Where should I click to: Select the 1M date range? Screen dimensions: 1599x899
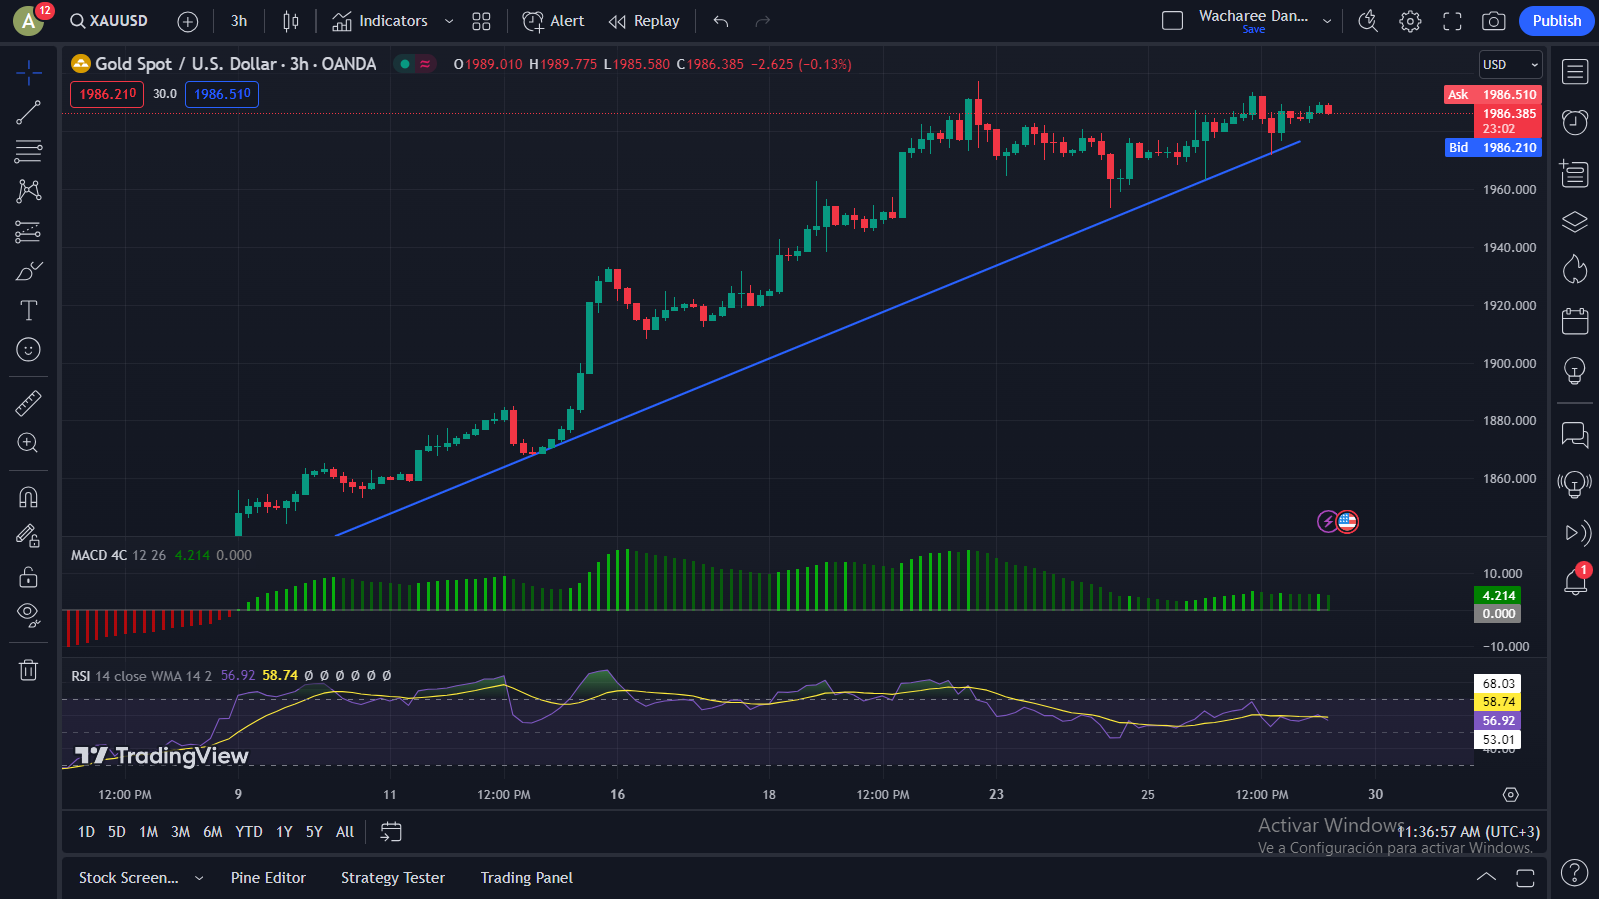(x=149, y=832)
